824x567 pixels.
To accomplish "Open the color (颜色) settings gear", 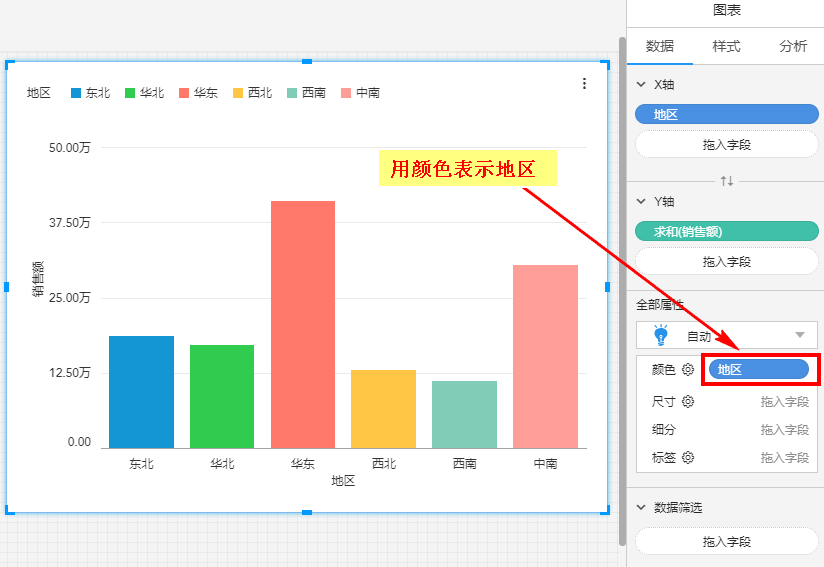I will 688,370.
